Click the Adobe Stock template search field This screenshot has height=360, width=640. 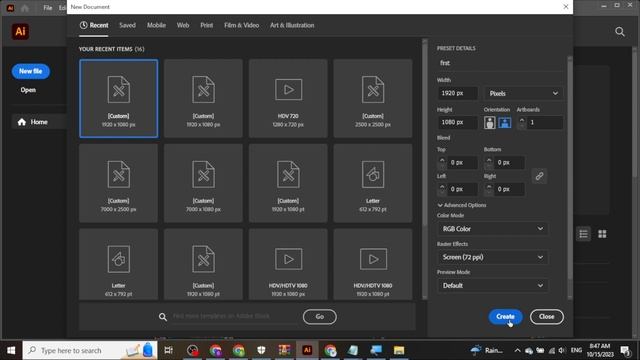tap(235, 316)
